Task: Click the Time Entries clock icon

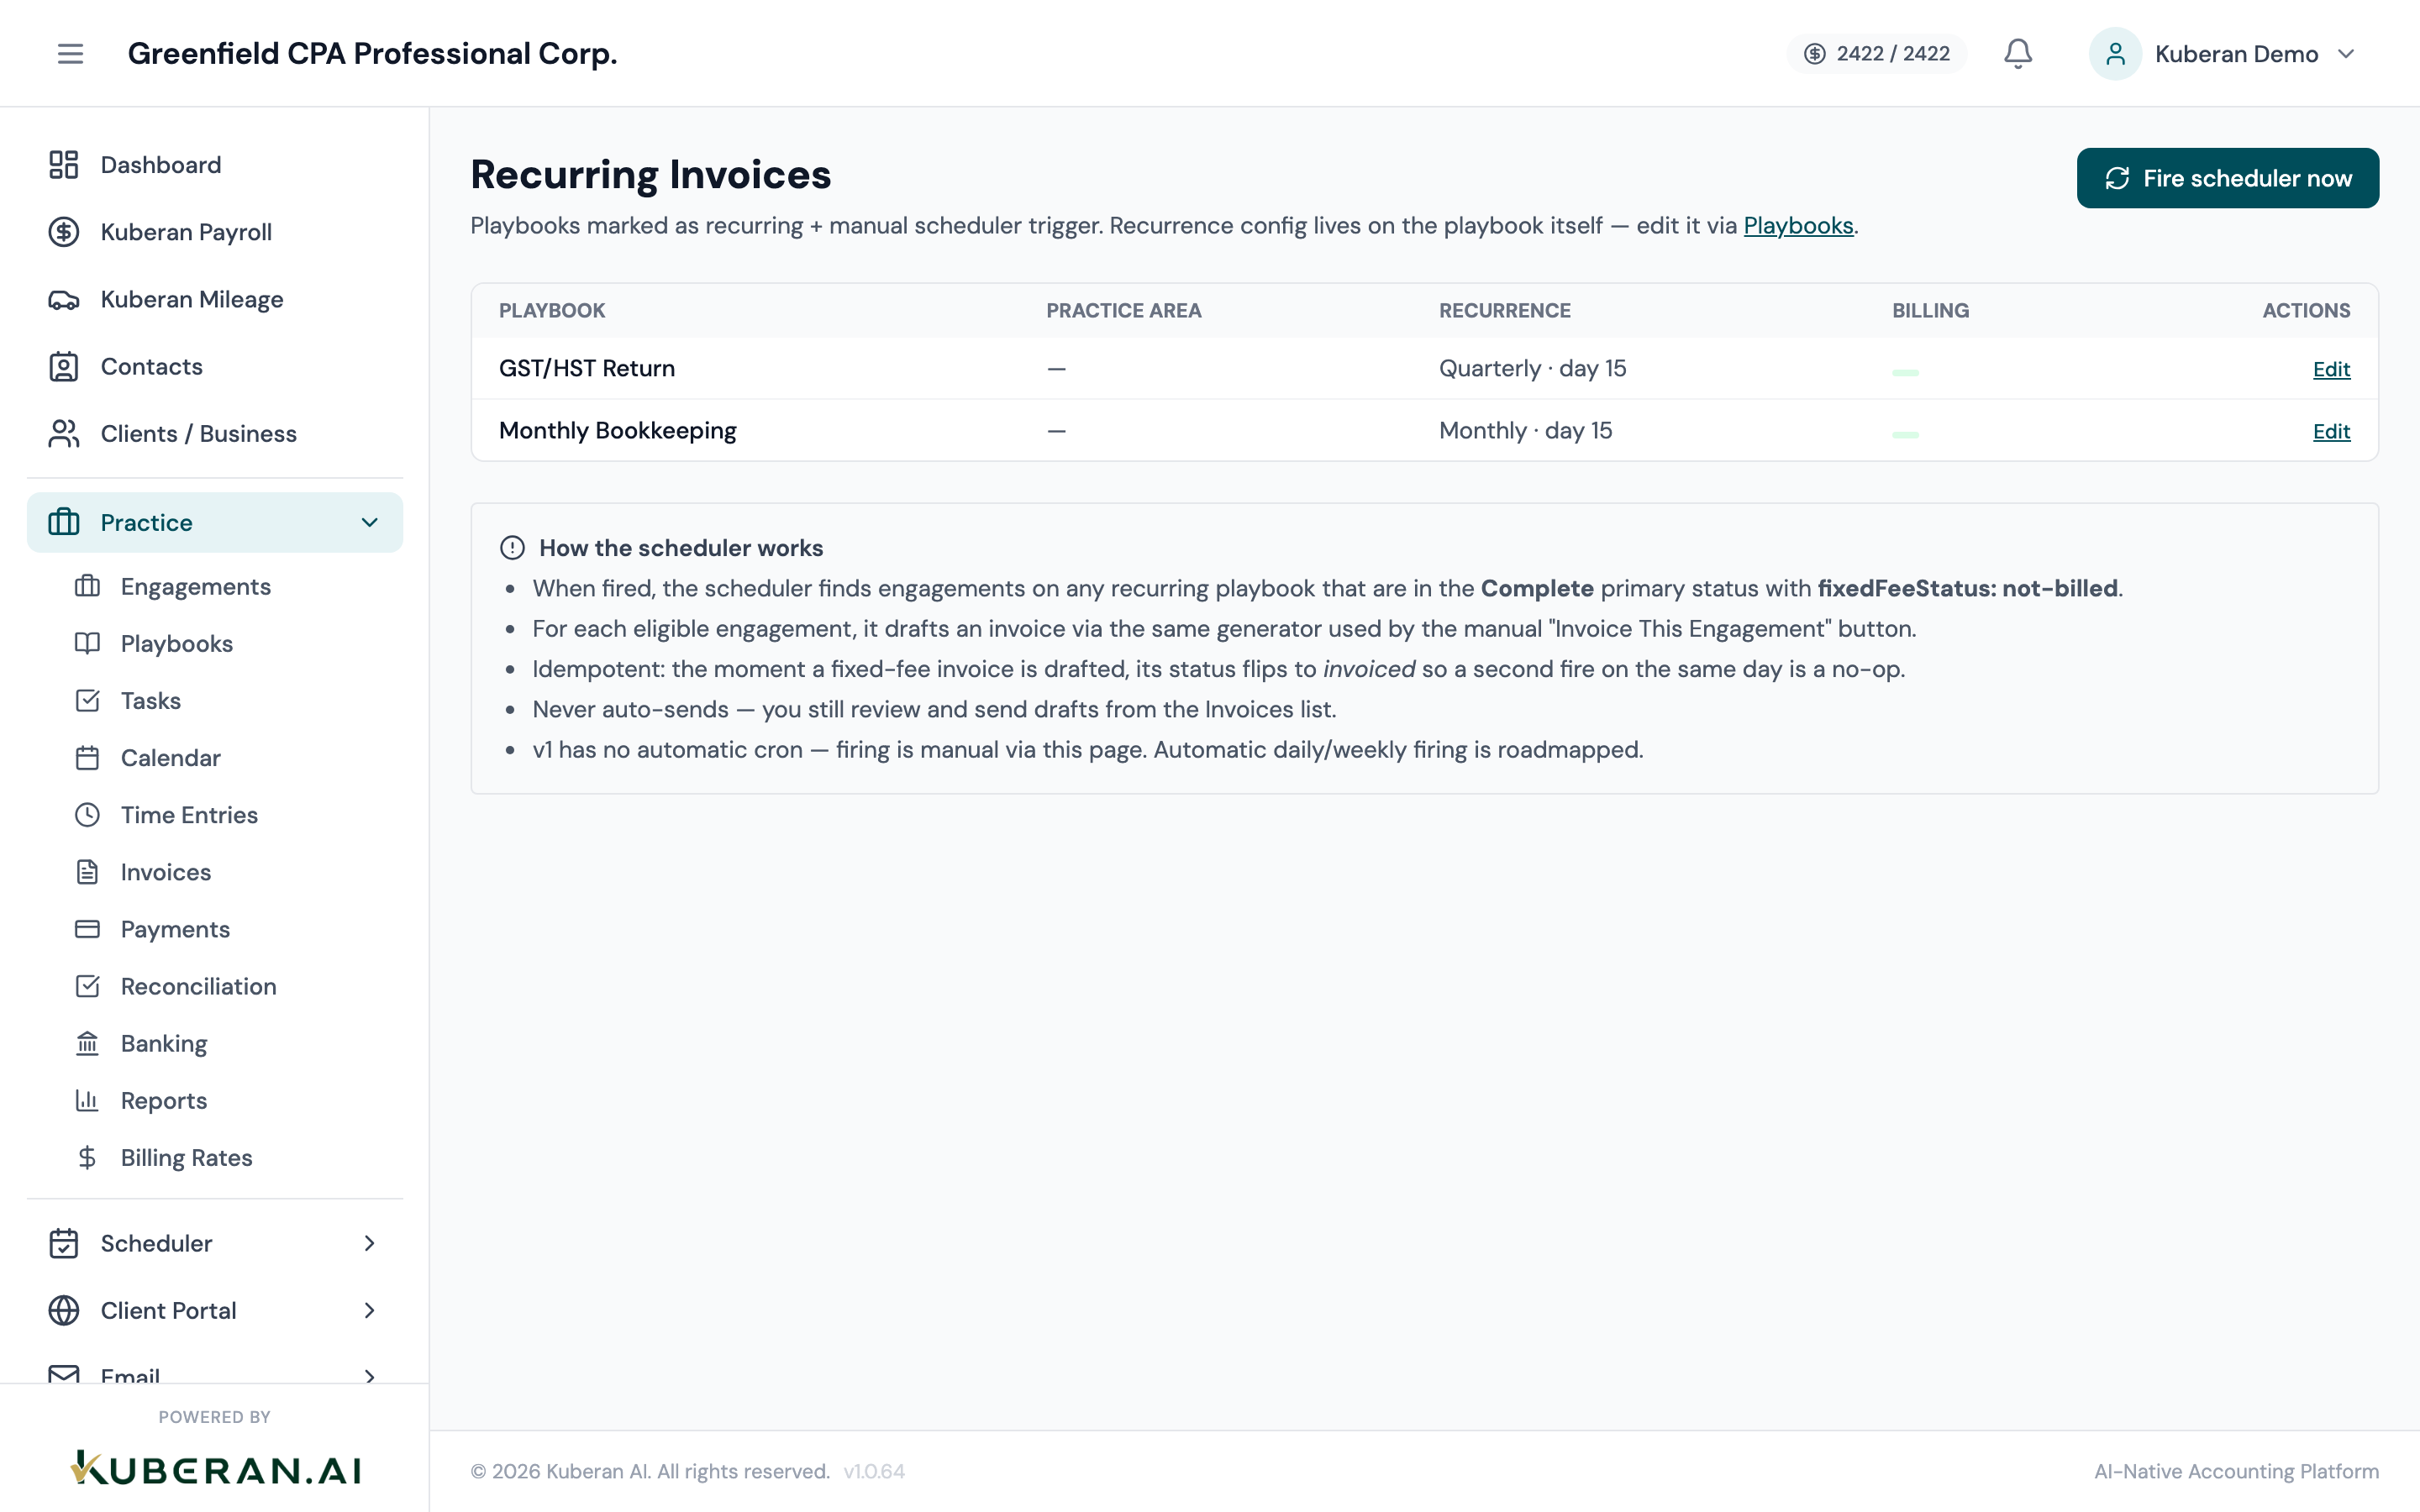Action: pos(87,815)
